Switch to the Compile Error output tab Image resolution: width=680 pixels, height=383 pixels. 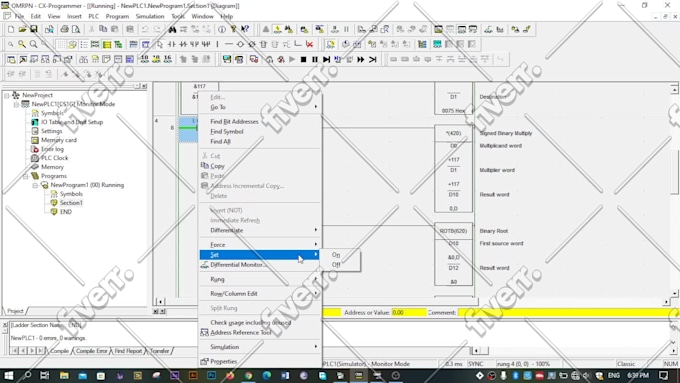point(92,351)
